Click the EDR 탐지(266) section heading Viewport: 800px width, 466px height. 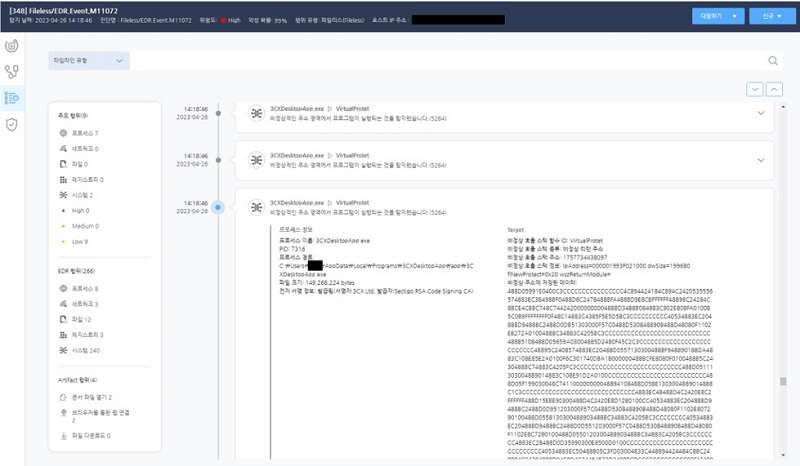[77, 271]
